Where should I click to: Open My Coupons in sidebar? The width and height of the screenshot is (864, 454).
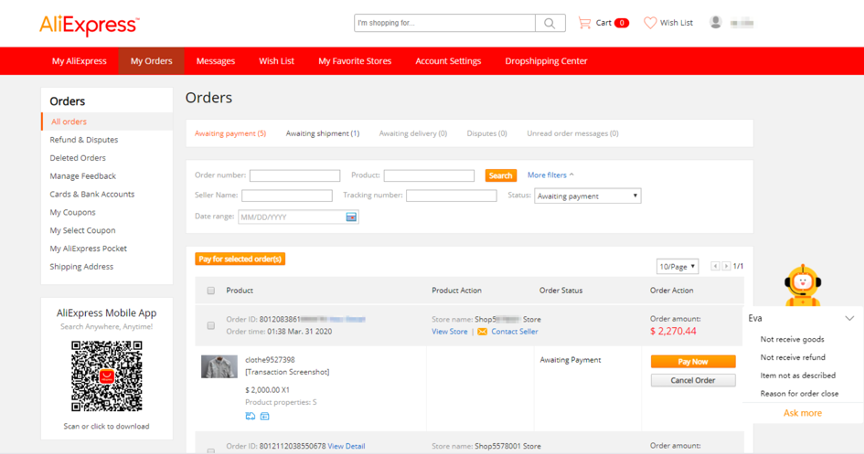[x=72, y=212]
